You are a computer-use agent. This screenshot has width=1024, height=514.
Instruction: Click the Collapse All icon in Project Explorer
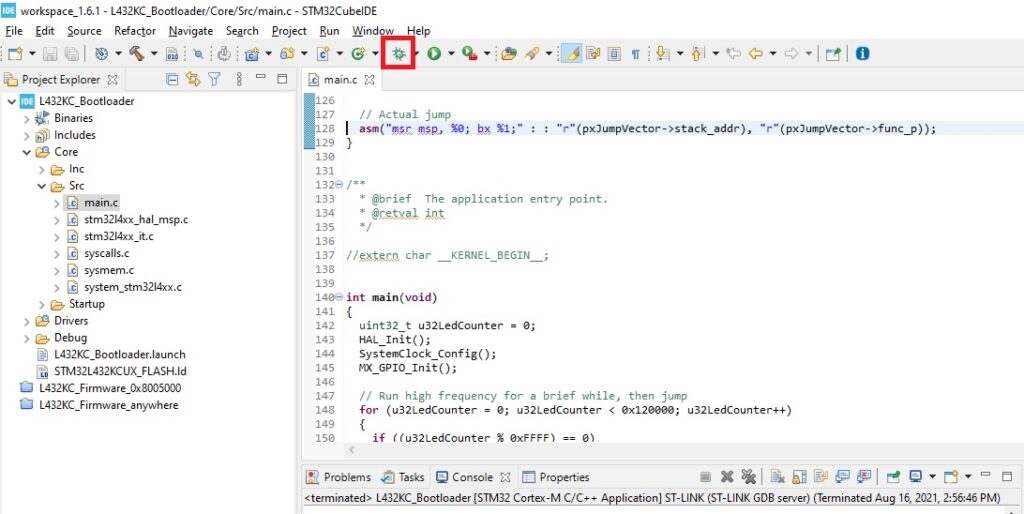click(x=172, y=80)
